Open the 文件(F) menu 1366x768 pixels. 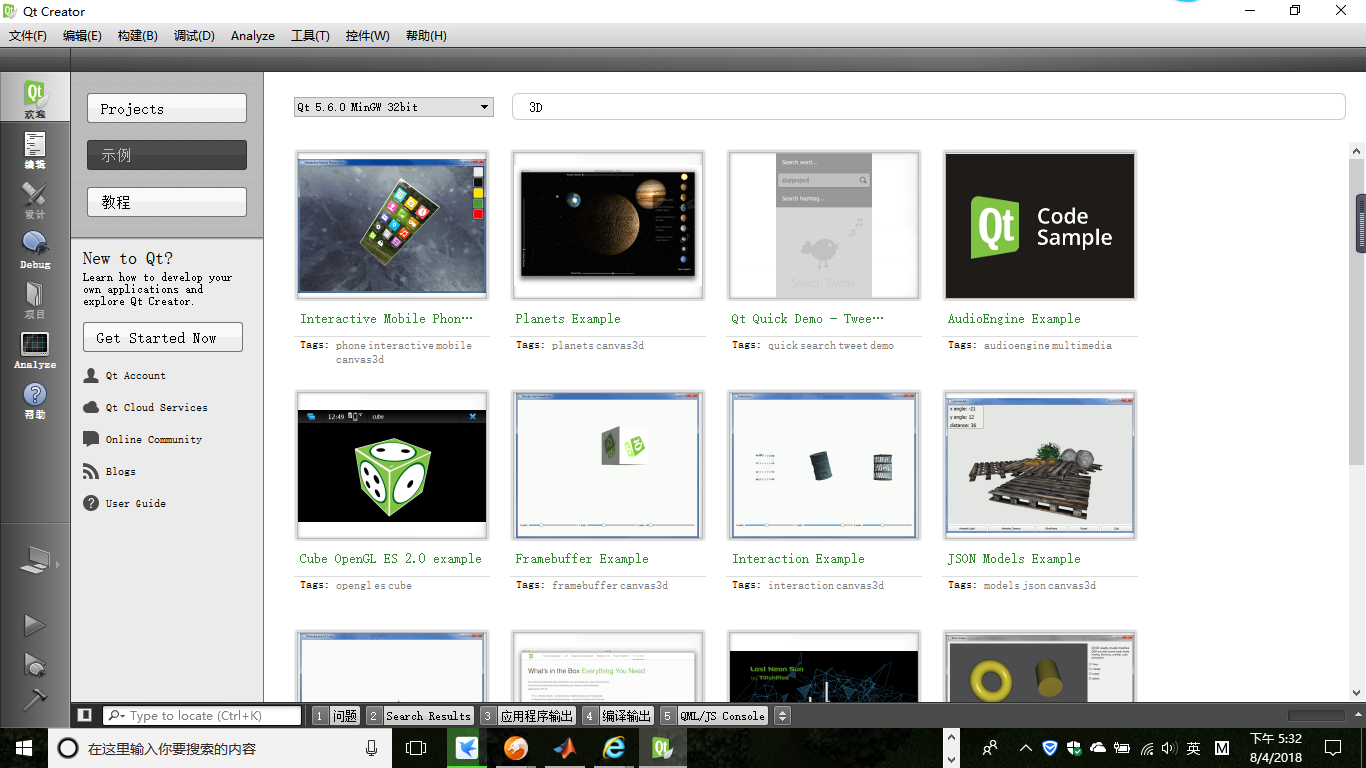point(28,36)
